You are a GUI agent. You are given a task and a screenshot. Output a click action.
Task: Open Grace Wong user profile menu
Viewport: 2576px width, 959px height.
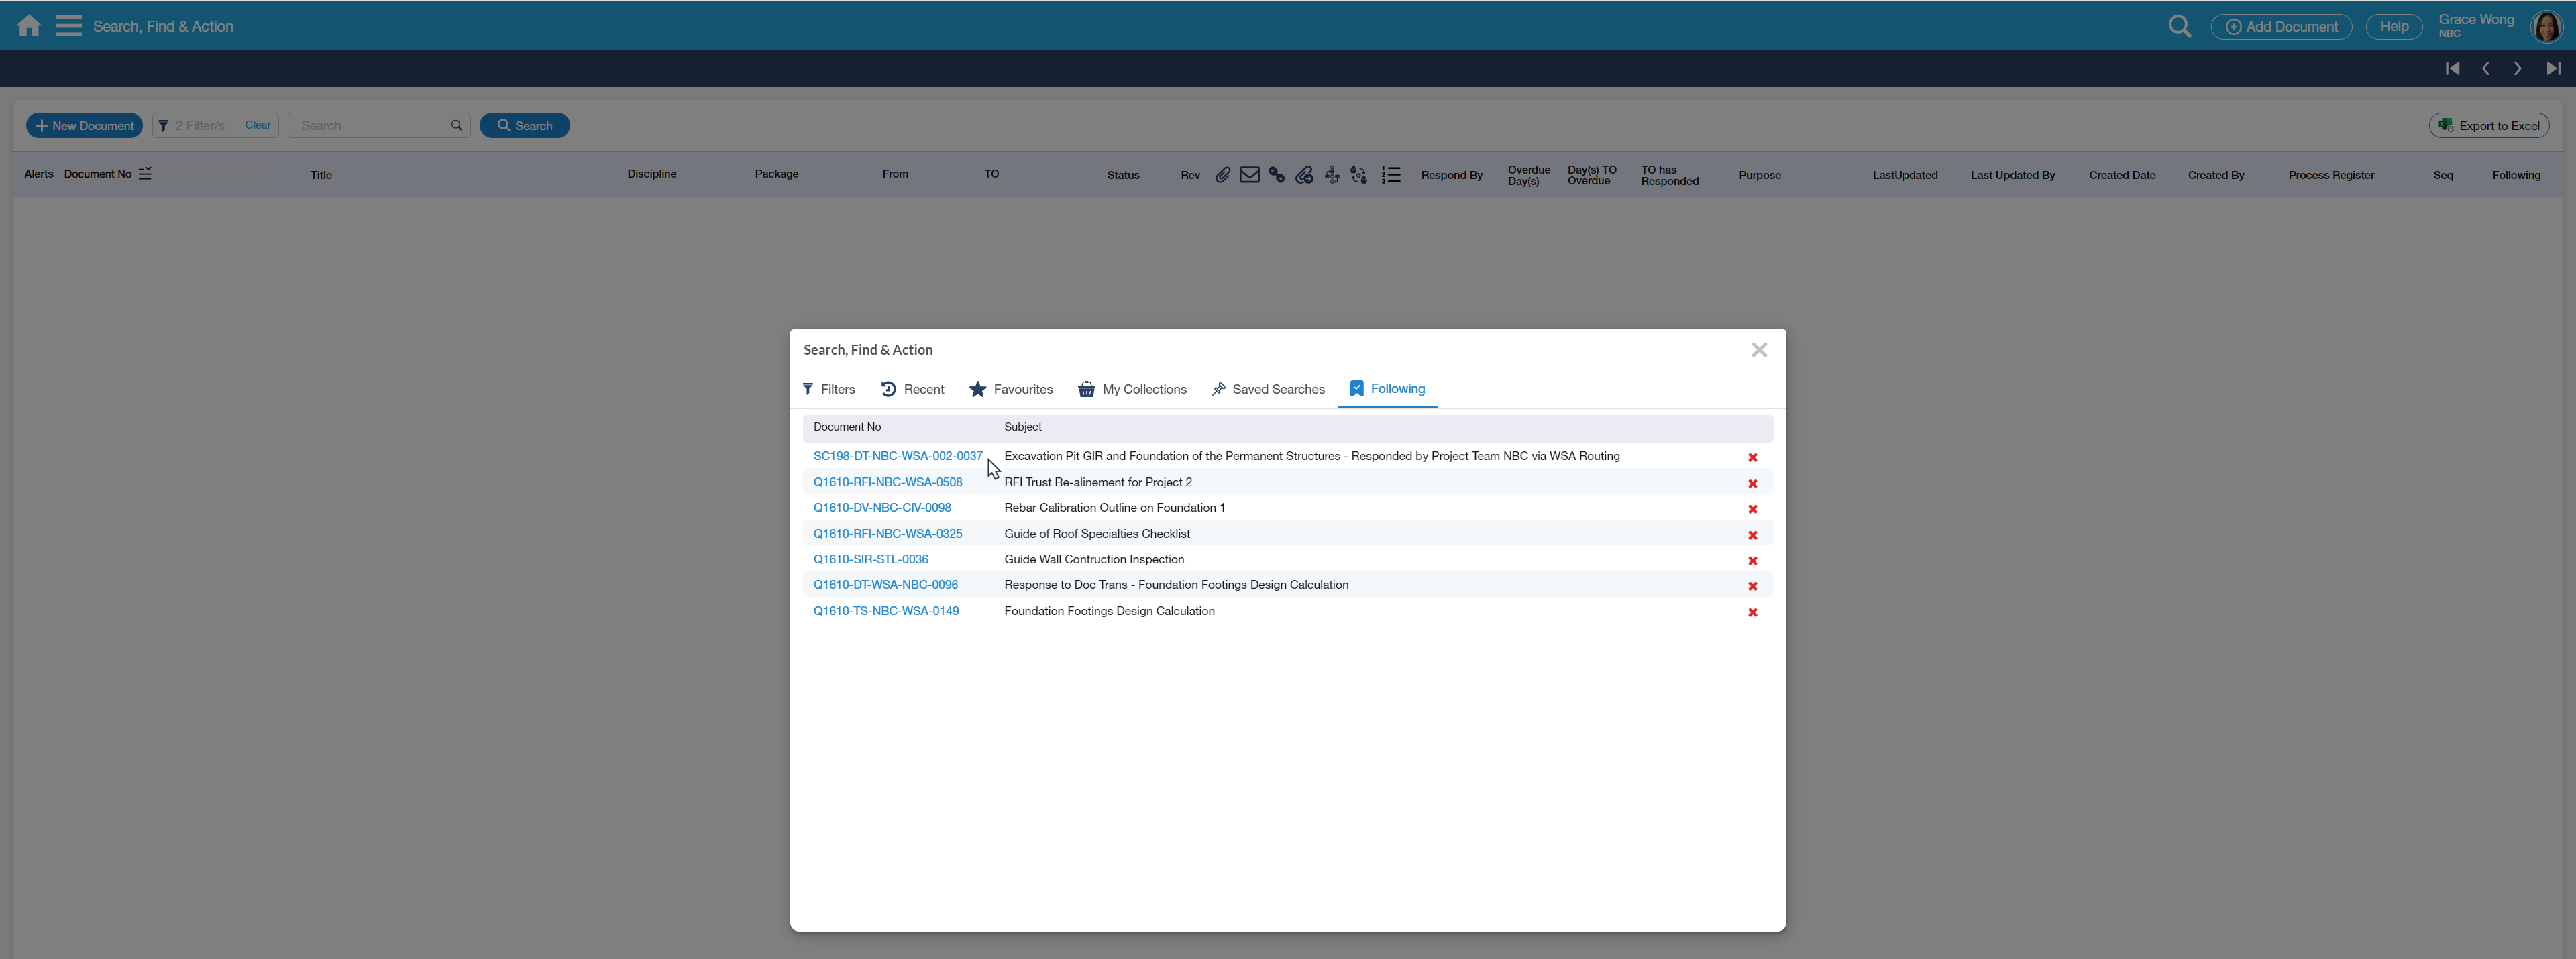point(2545,26)
